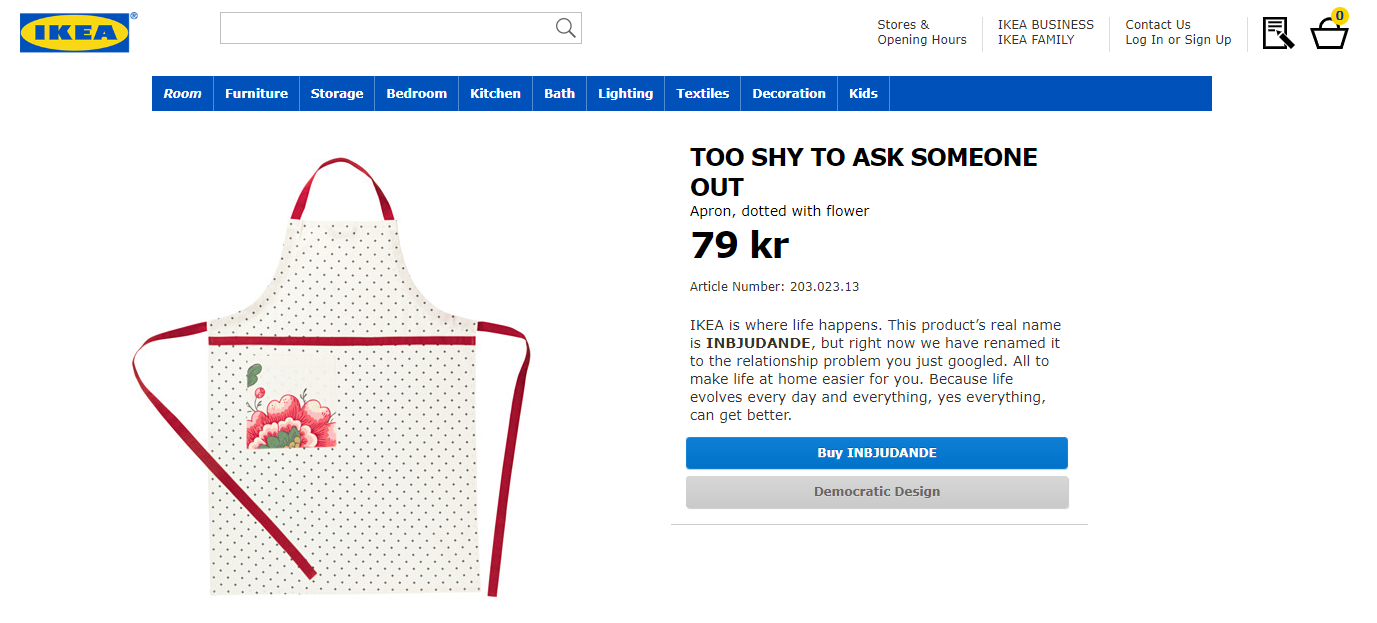Open the Lighting category
The height and width of the screenshot is (623, 1377).
(626, 93)
